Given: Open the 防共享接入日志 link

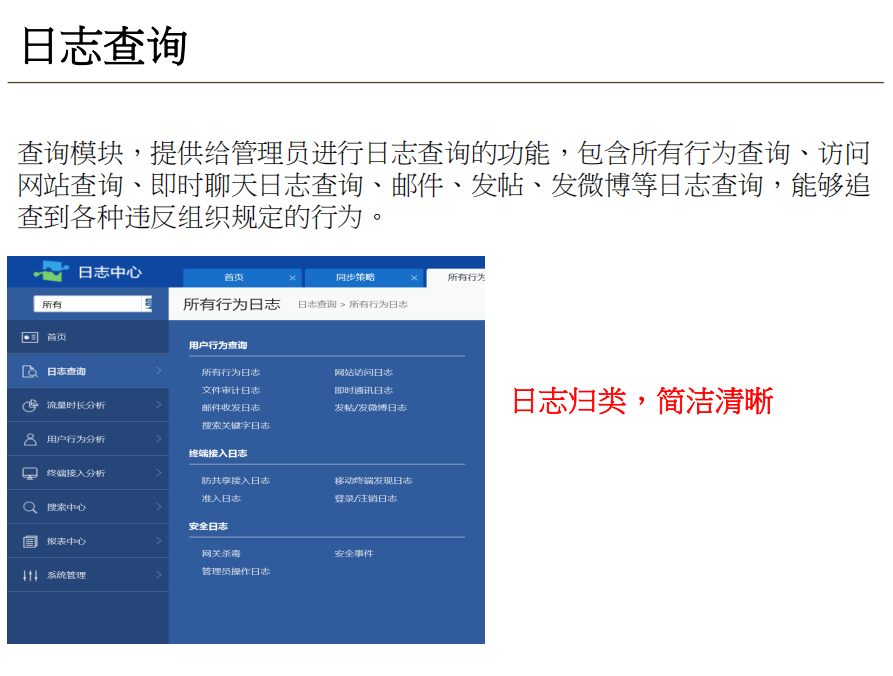Looking at the screenshot, I should pyautogui.click(x=236, y=481).
